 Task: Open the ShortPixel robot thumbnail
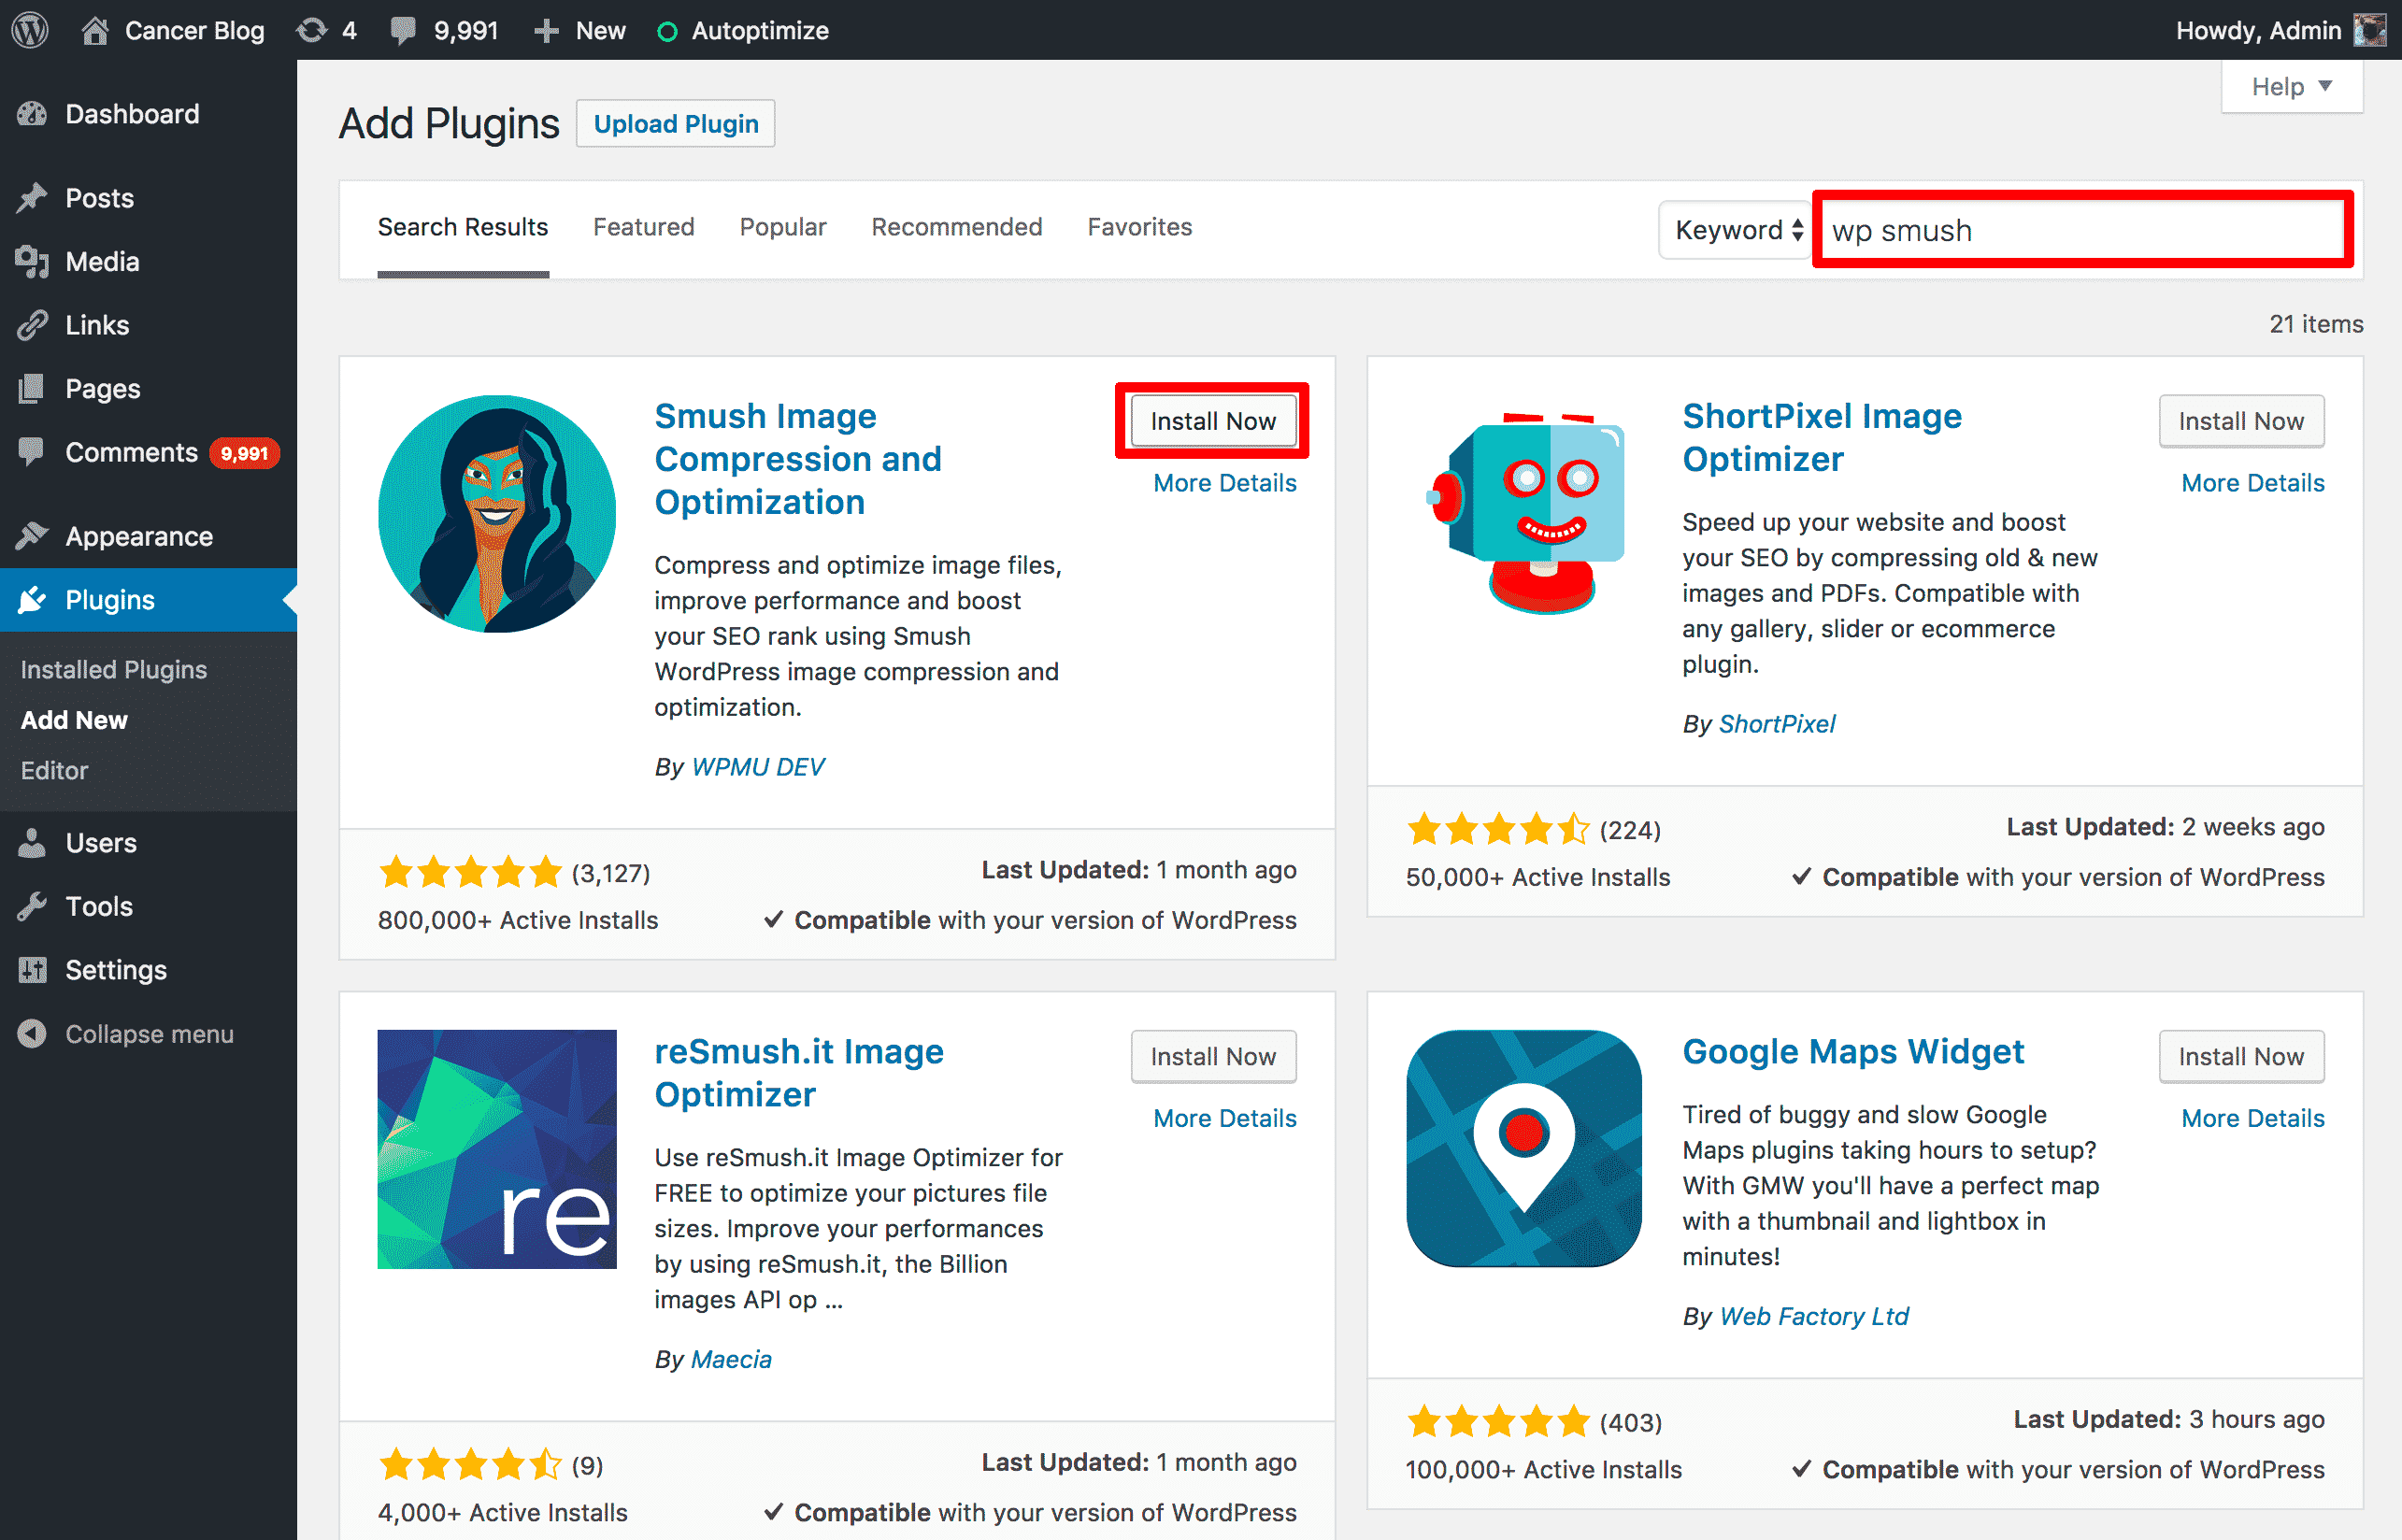click(x=1525, y=514)
